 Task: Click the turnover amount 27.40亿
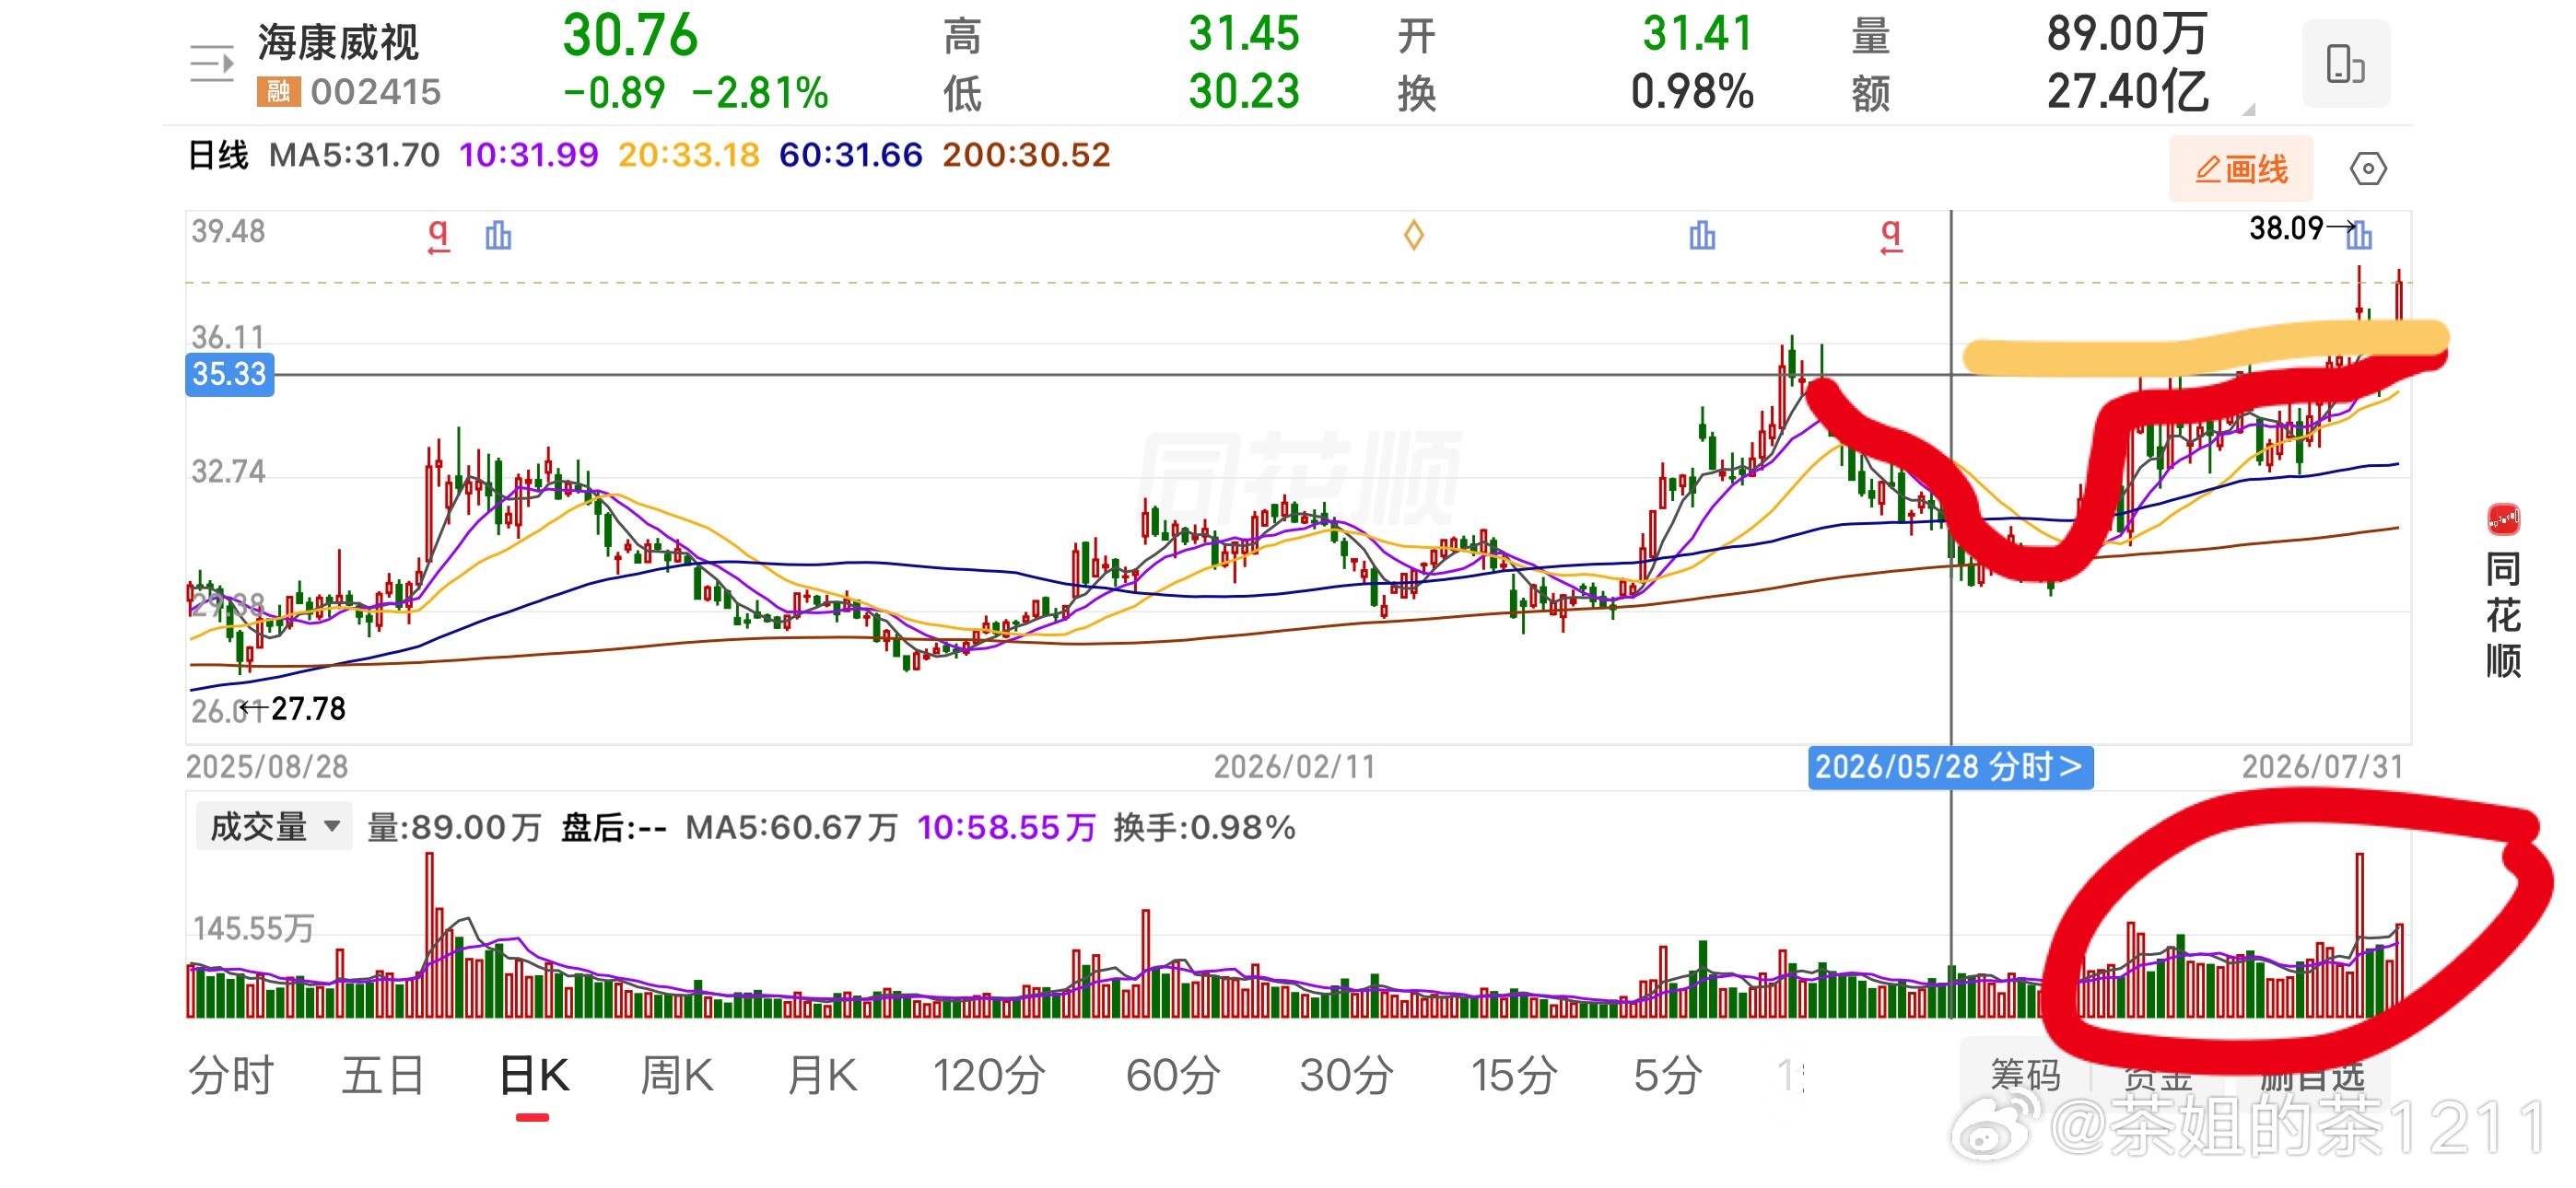point(2128,92)
